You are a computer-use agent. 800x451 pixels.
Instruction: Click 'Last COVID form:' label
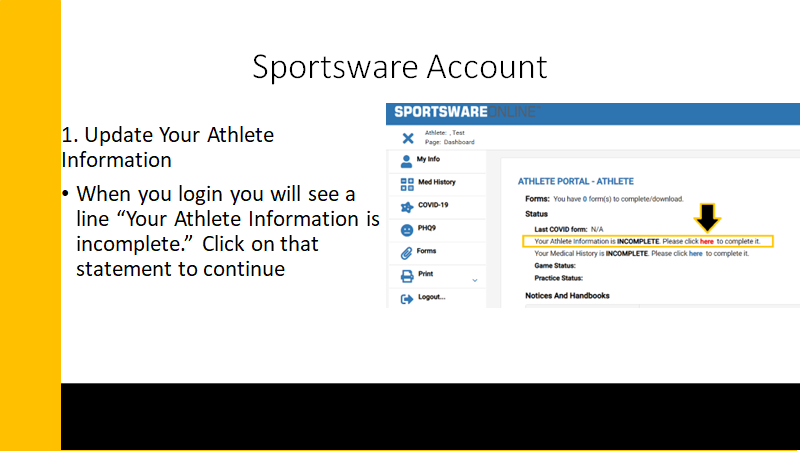click(560, 230)
